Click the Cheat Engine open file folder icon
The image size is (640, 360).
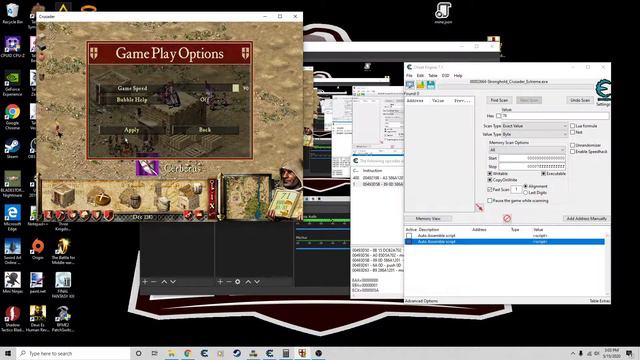click(x=420, y=84)
